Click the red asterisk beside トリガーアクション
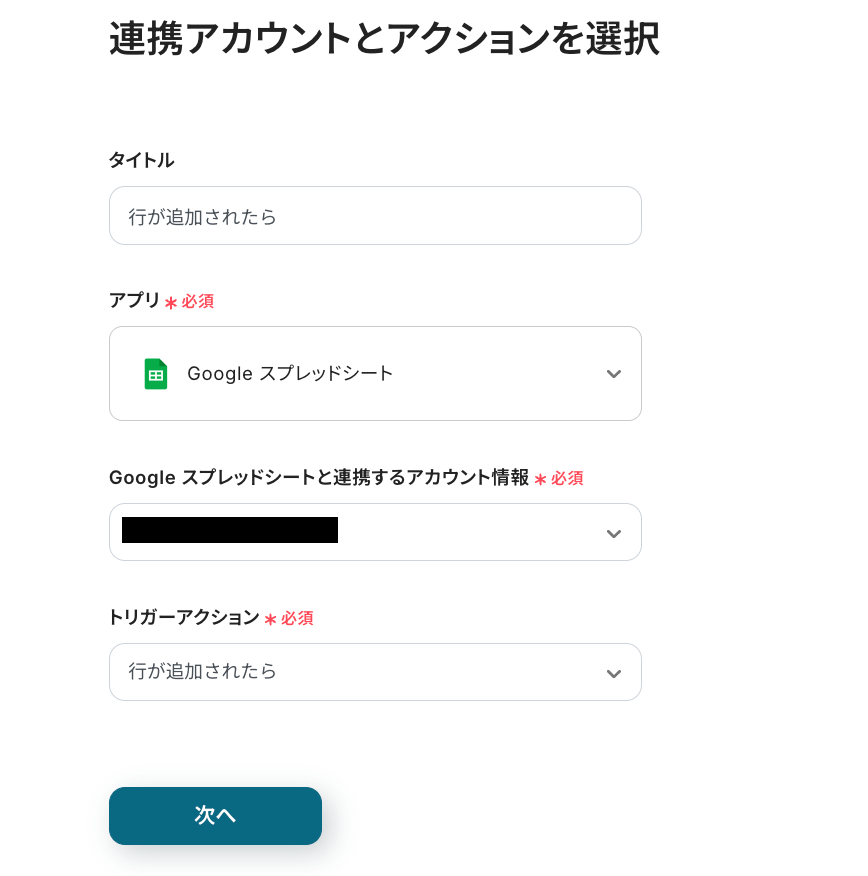Image resolution: width=868 pixels, height=876 pixels. pyautogui.click(x=270, y=619)
